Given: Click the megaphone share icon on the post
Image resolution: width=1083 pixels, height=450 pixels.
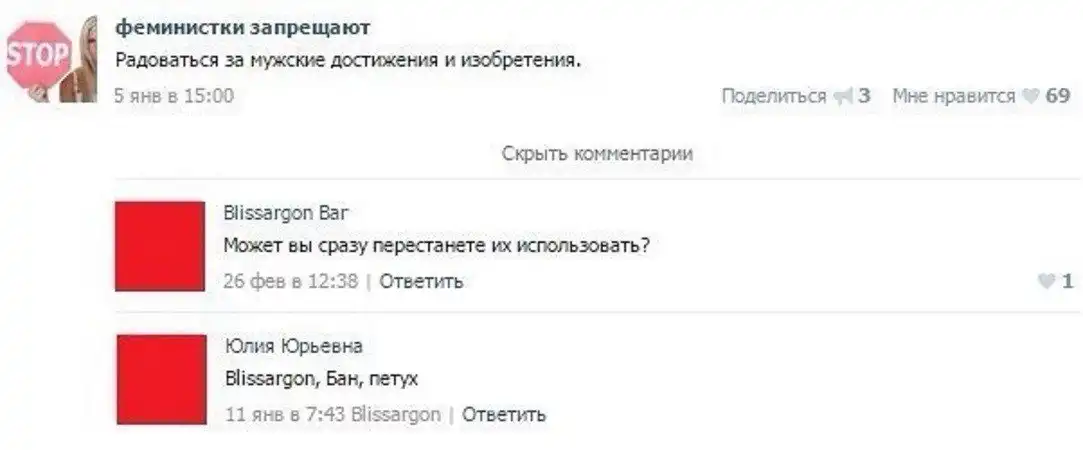Looking at the screenshot, I should coord(842,96).
